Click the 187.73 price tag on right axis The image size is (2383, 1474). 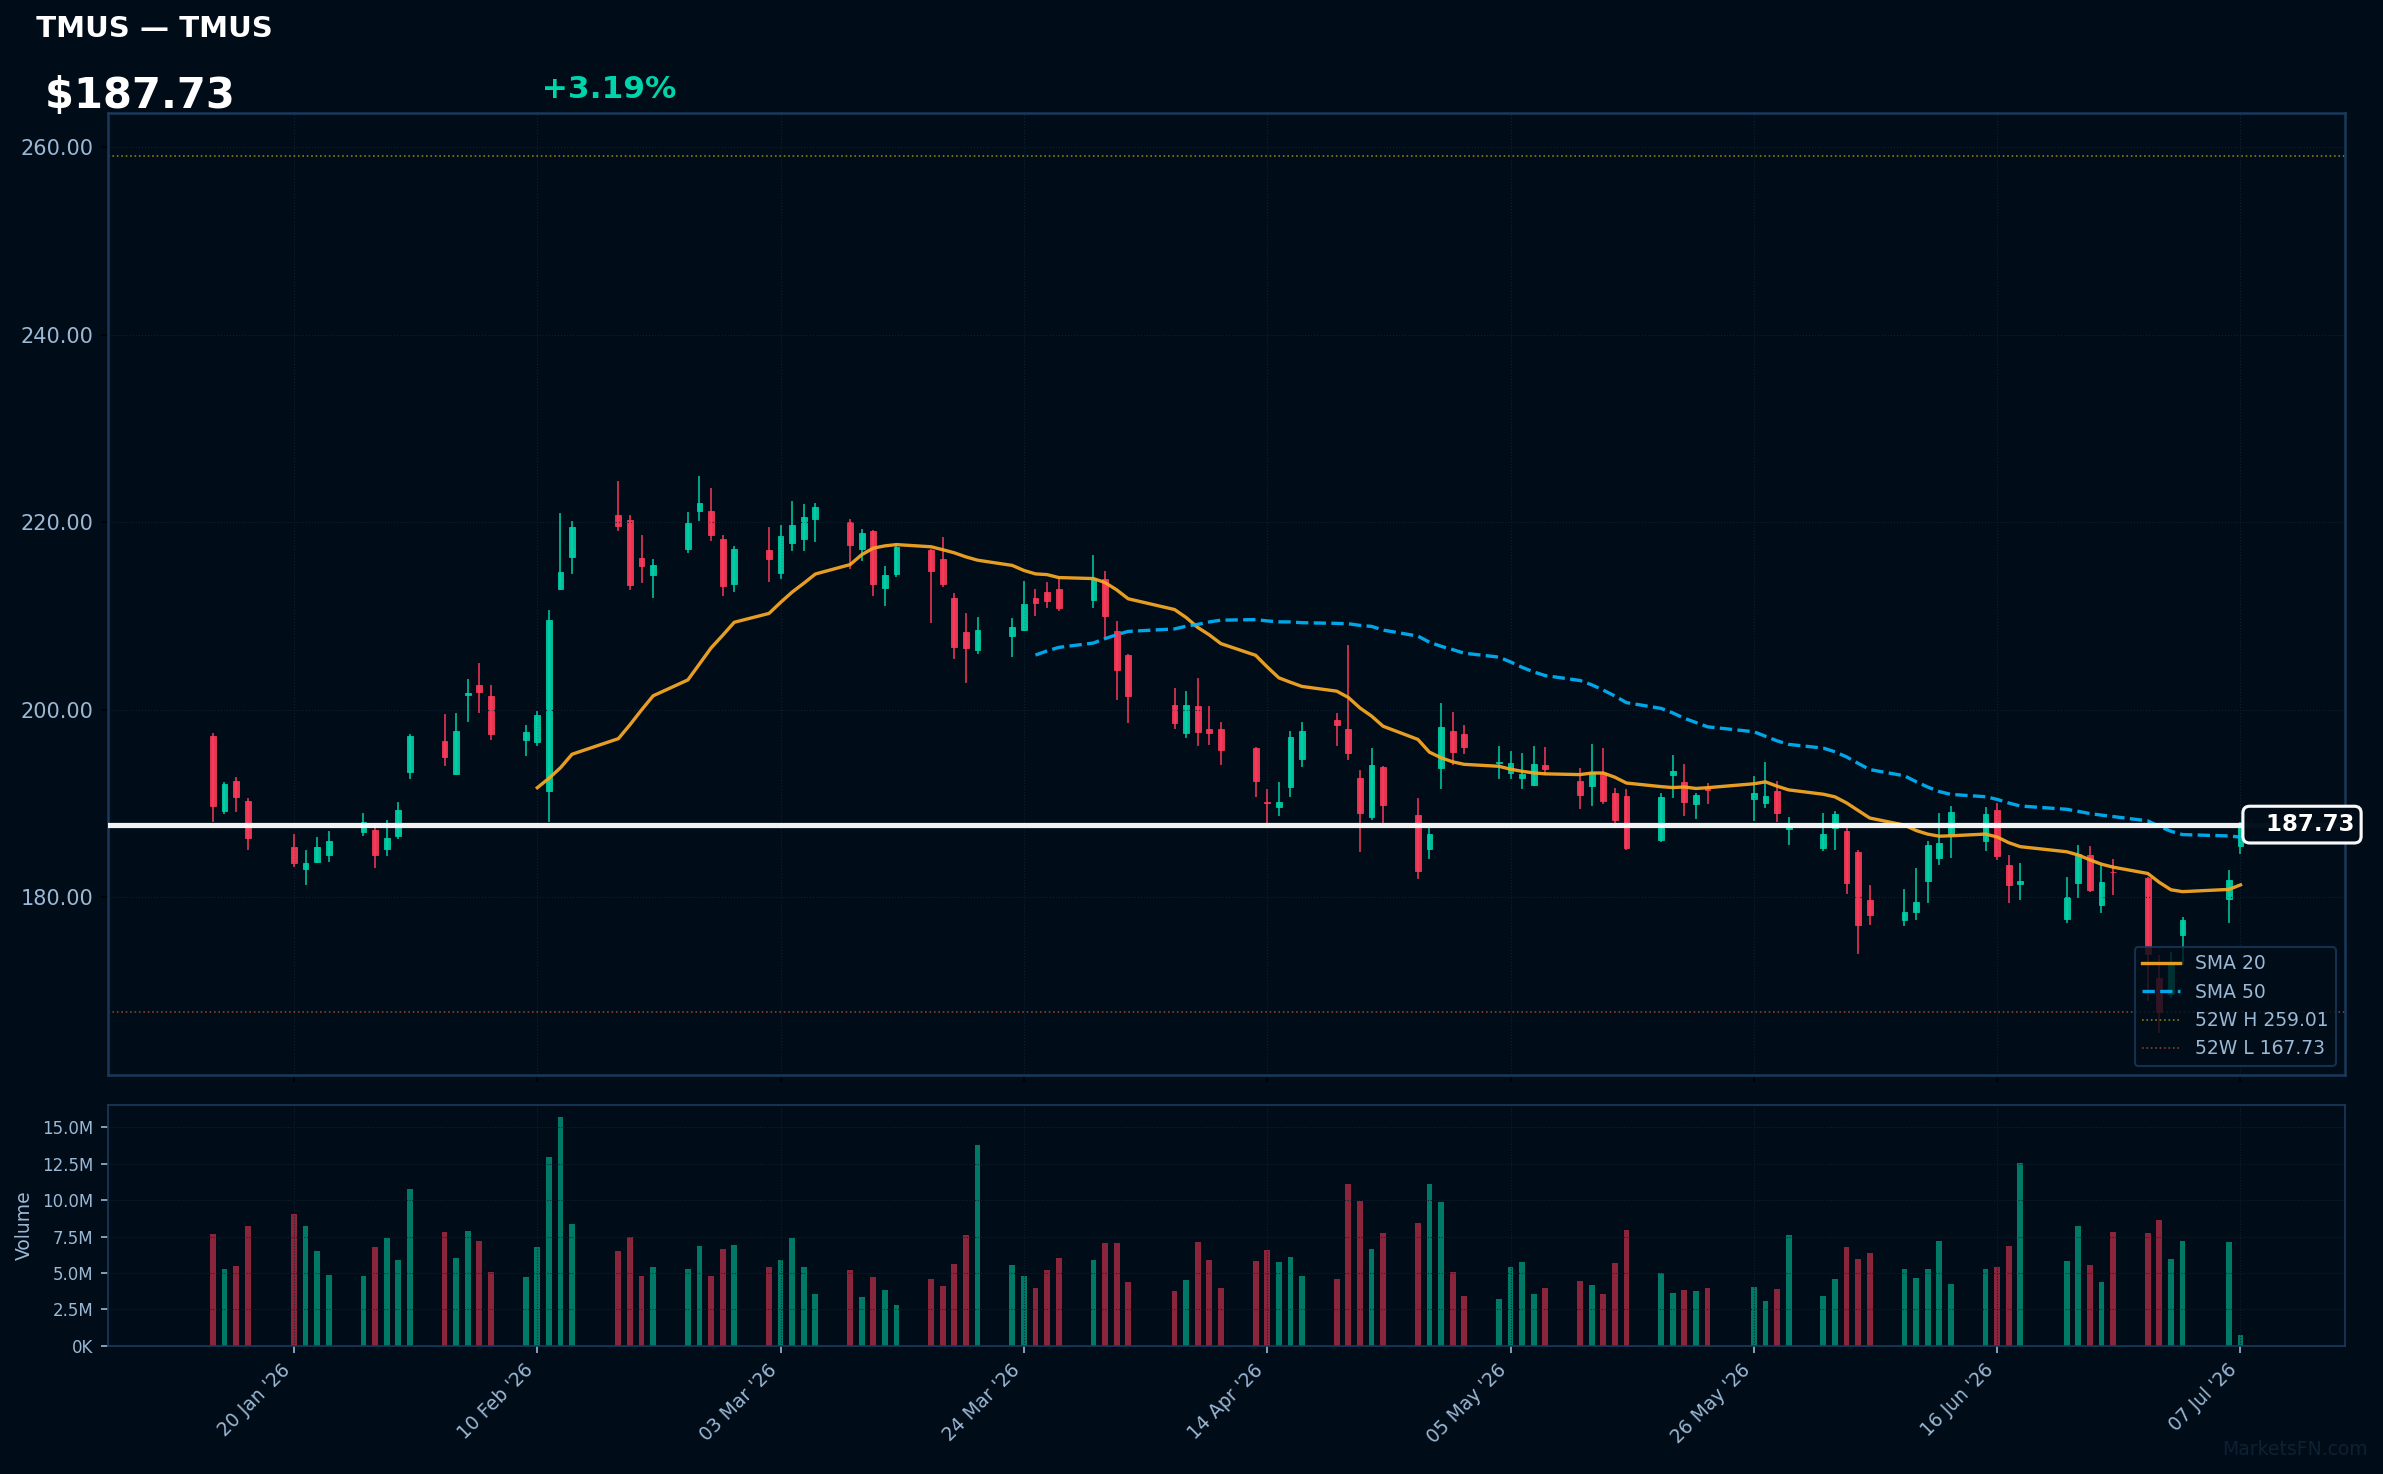click(2302, 824)
